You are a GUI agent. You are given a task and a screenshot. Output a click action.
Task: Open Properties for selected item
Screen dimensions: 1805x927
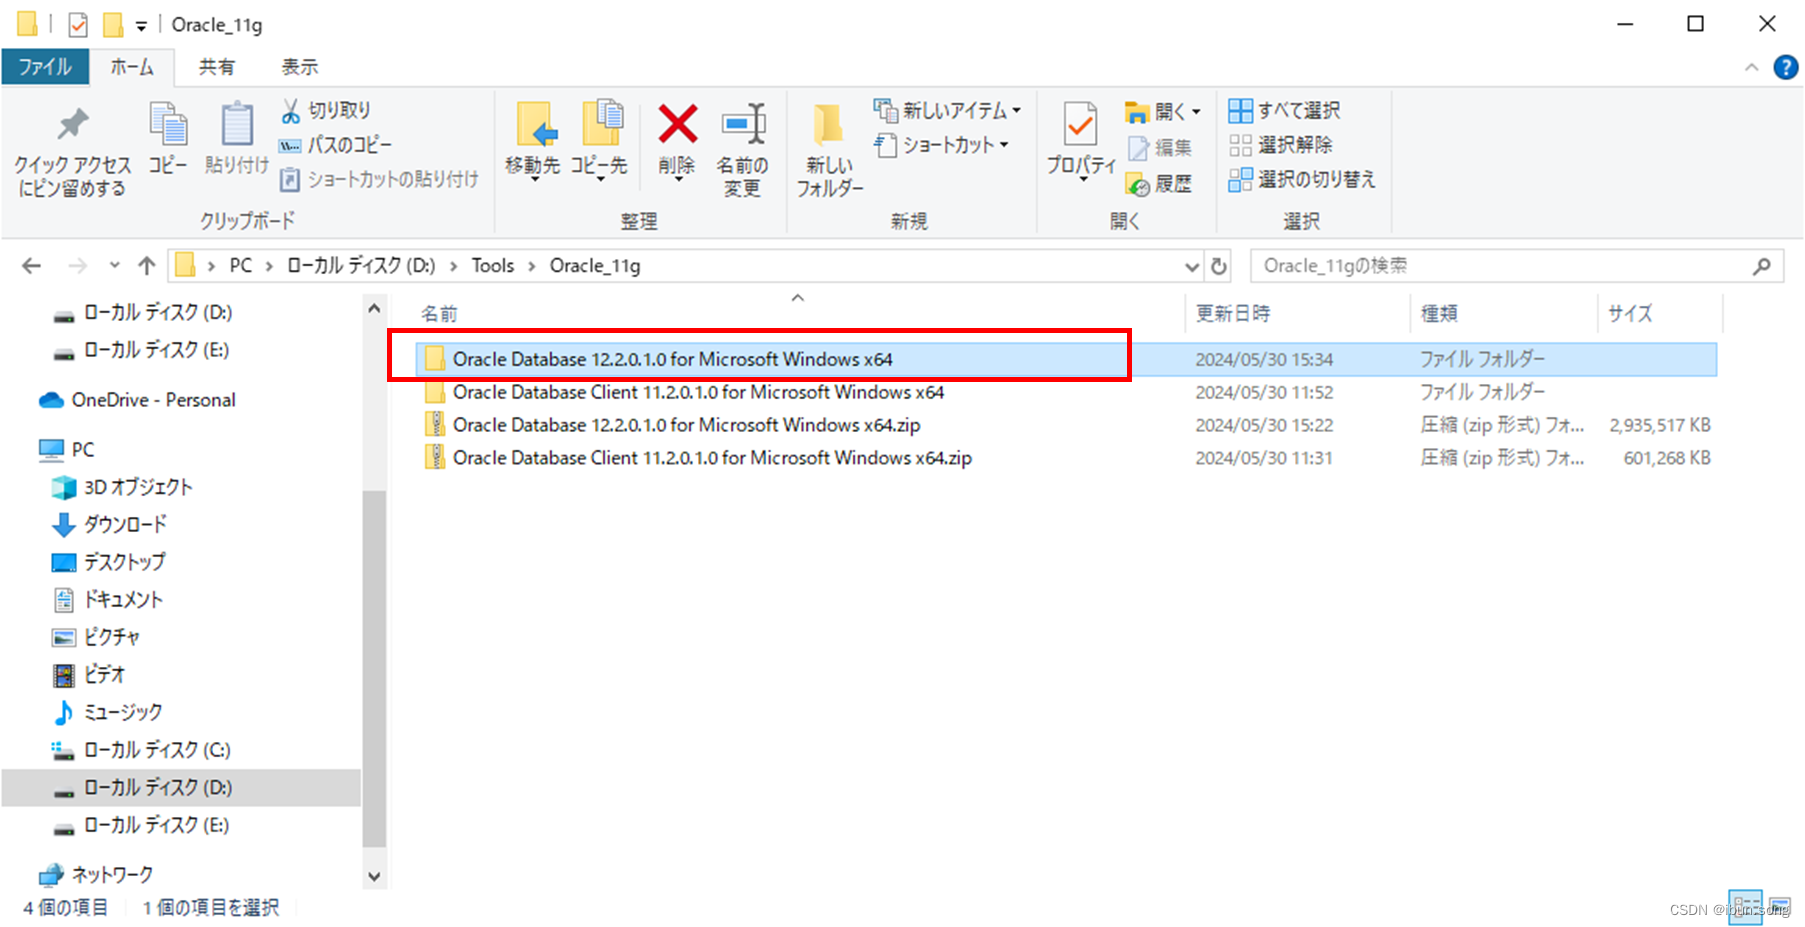[1081, 140]
